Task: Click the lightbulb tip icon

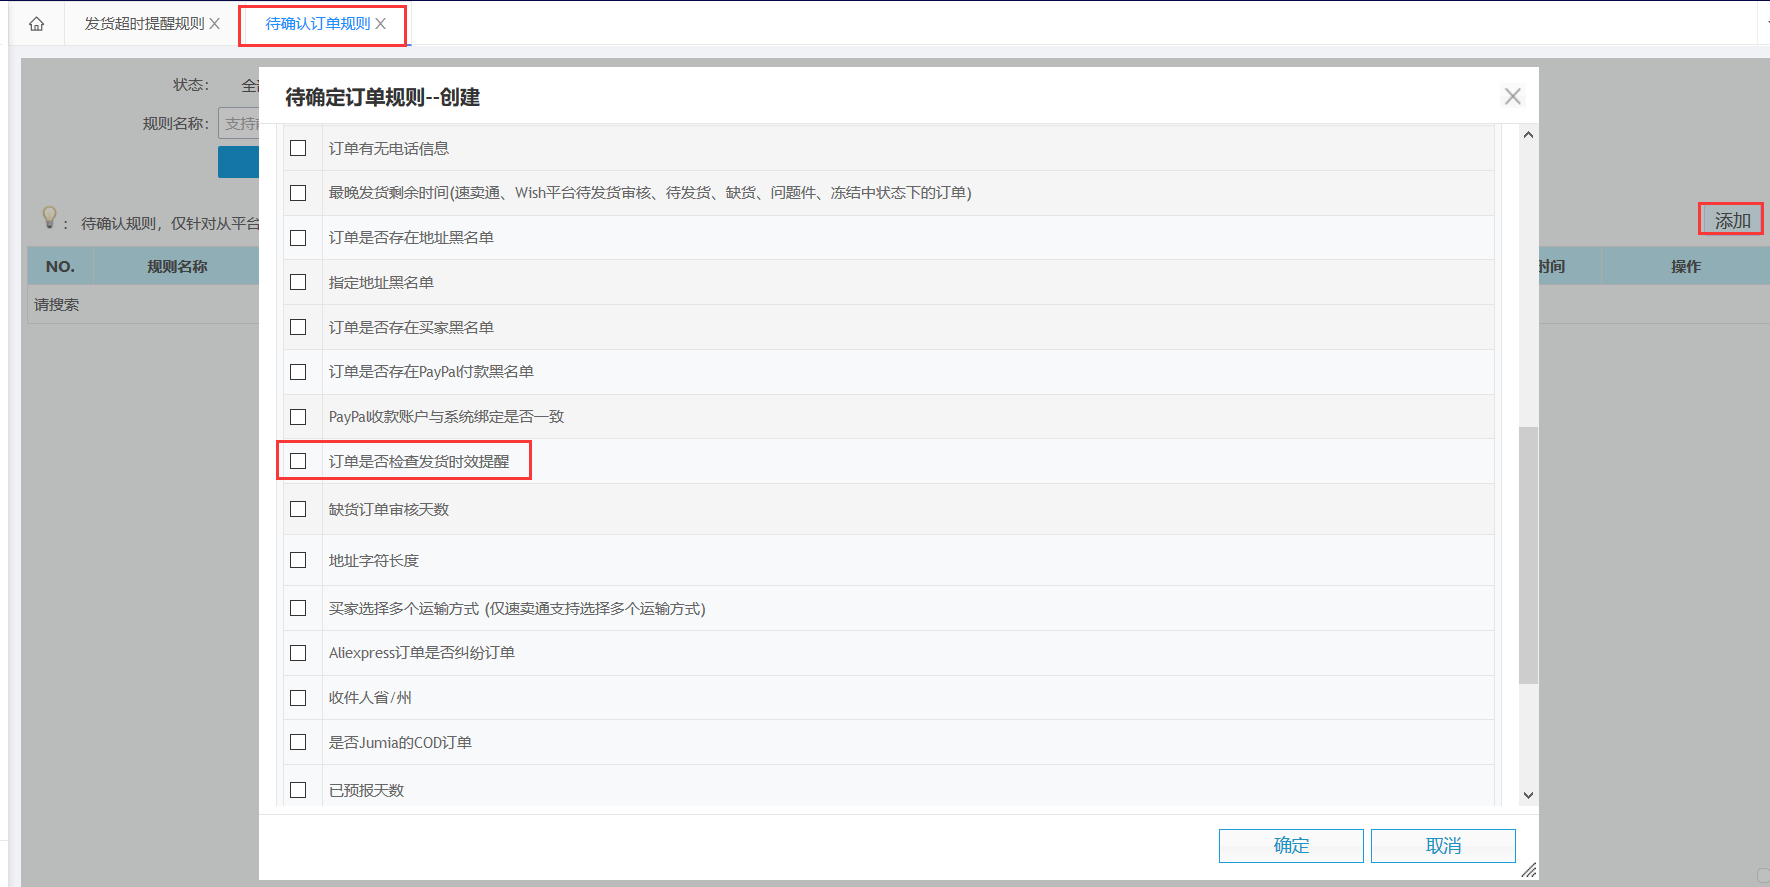Action: click(49, 217)
